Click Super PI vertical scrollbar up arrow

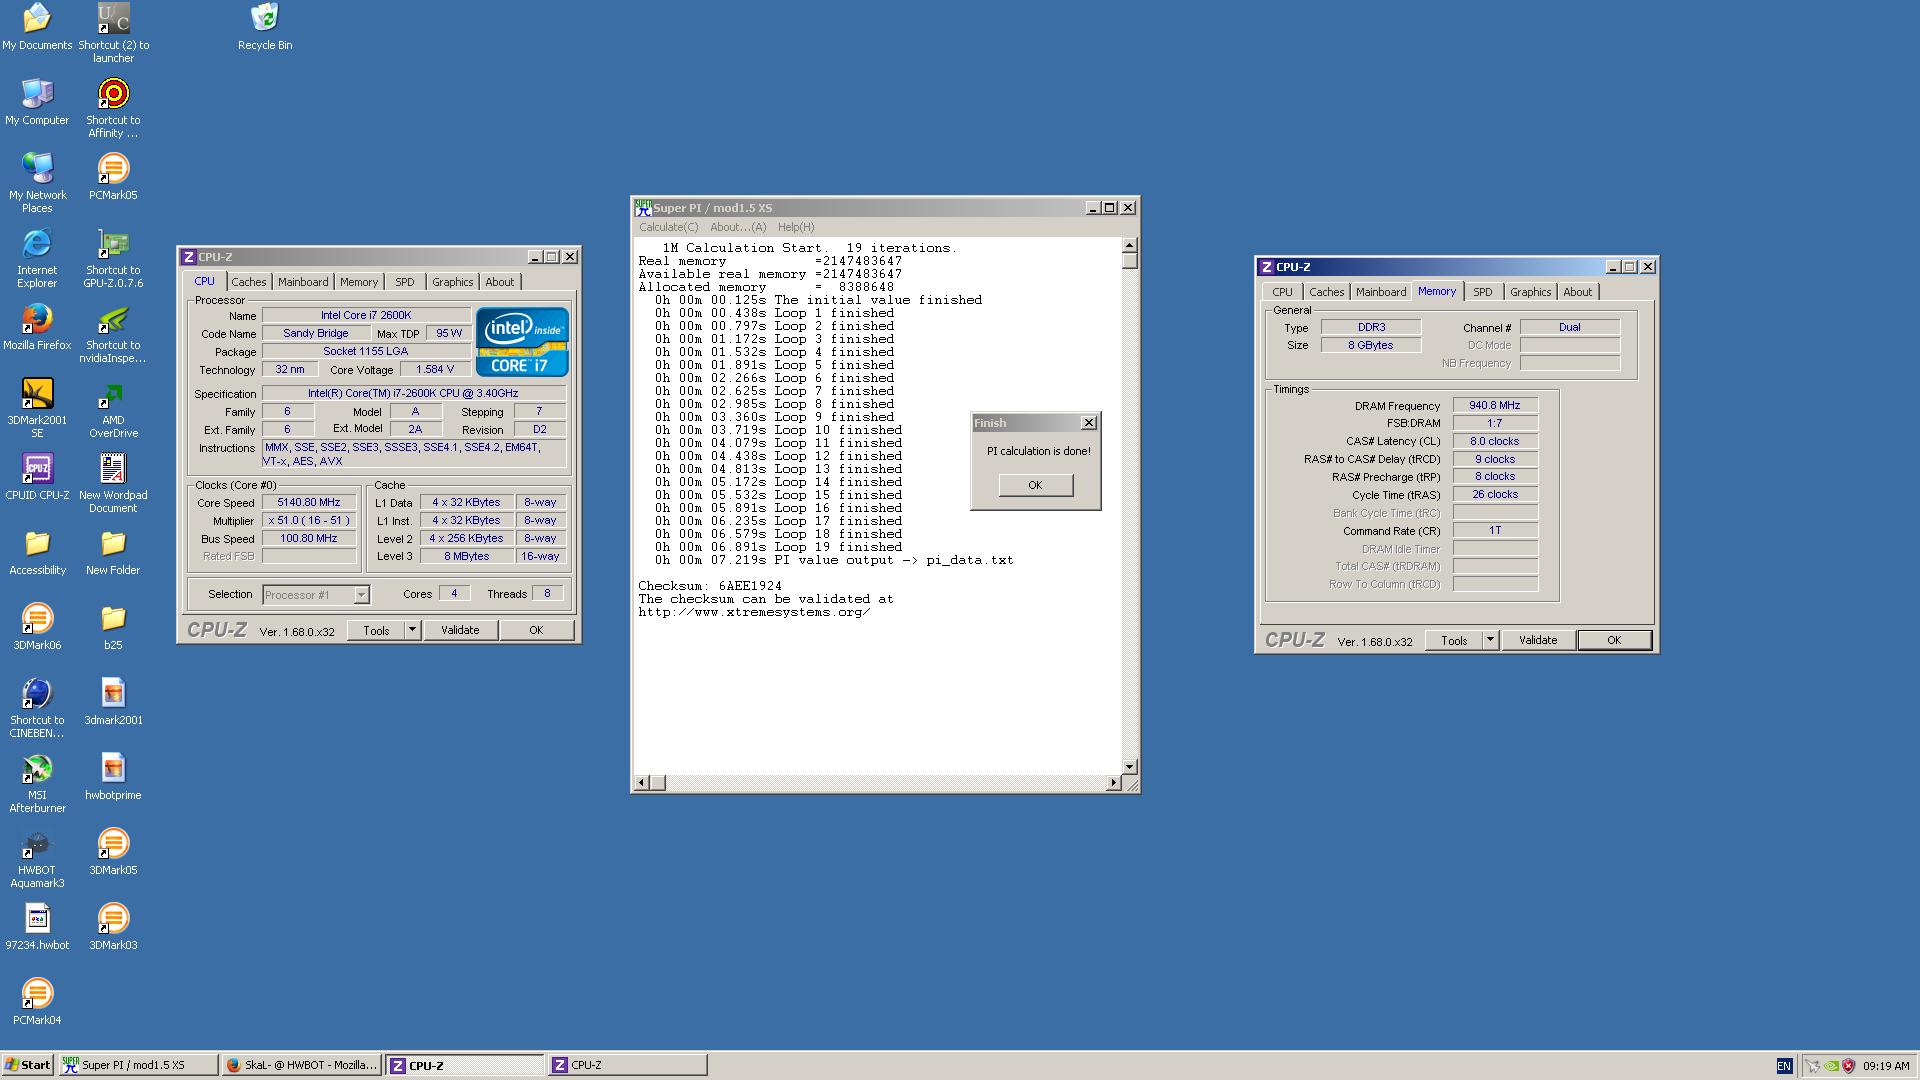coord(1129,245)
